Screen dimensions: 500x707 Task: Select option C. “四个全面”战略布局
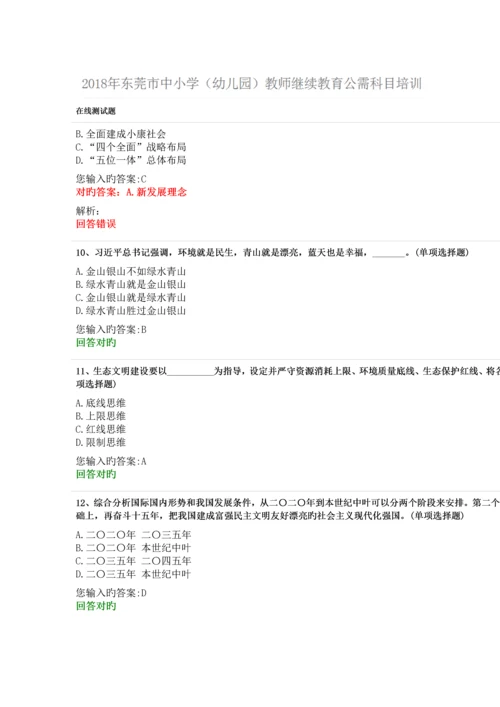131,147
